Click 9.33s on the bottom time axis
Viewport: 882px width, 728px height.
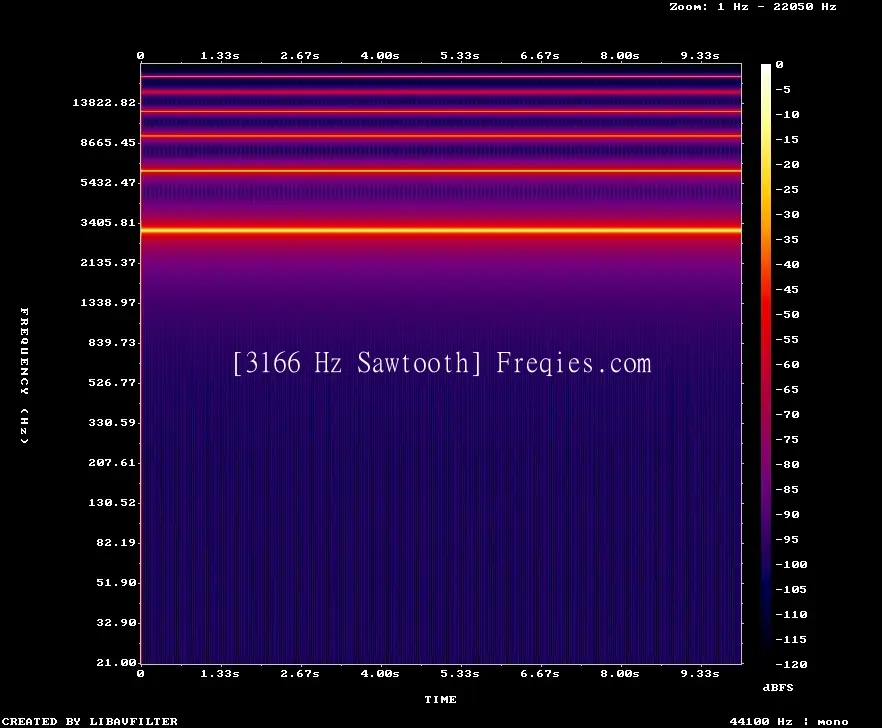coord(700,673)
